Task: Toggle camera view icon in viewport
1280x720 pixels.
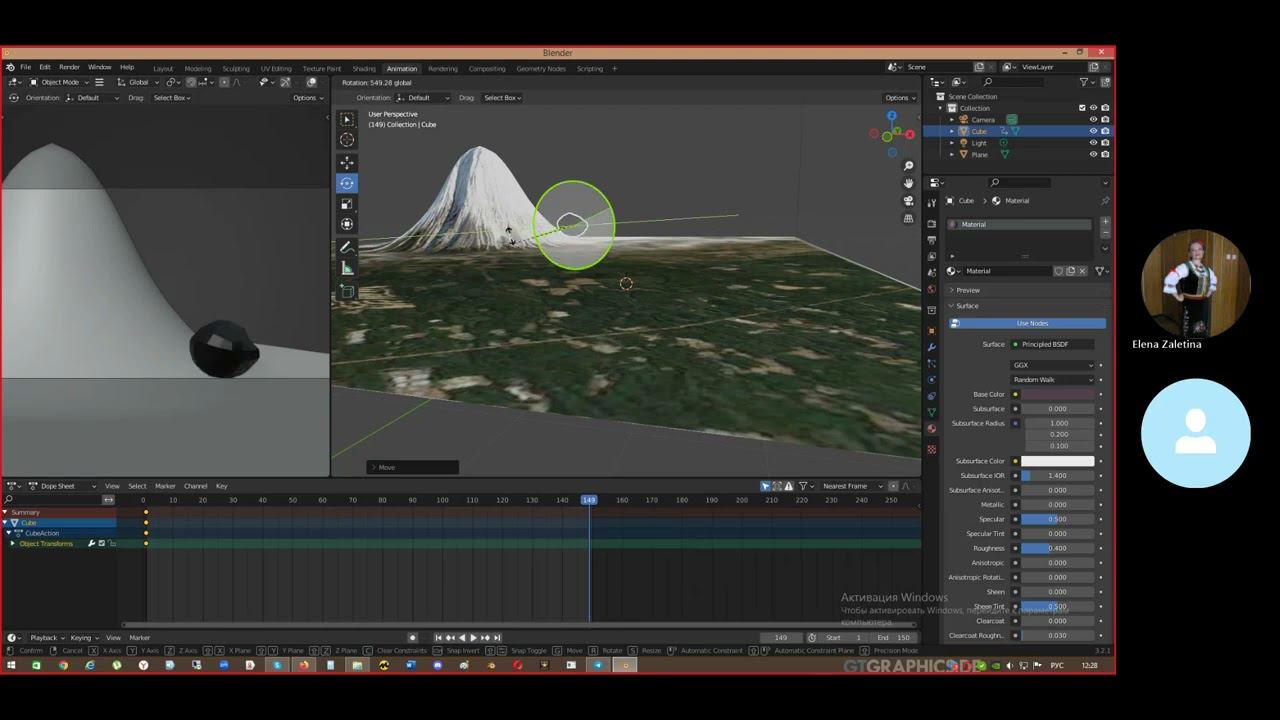Action: 908,201
